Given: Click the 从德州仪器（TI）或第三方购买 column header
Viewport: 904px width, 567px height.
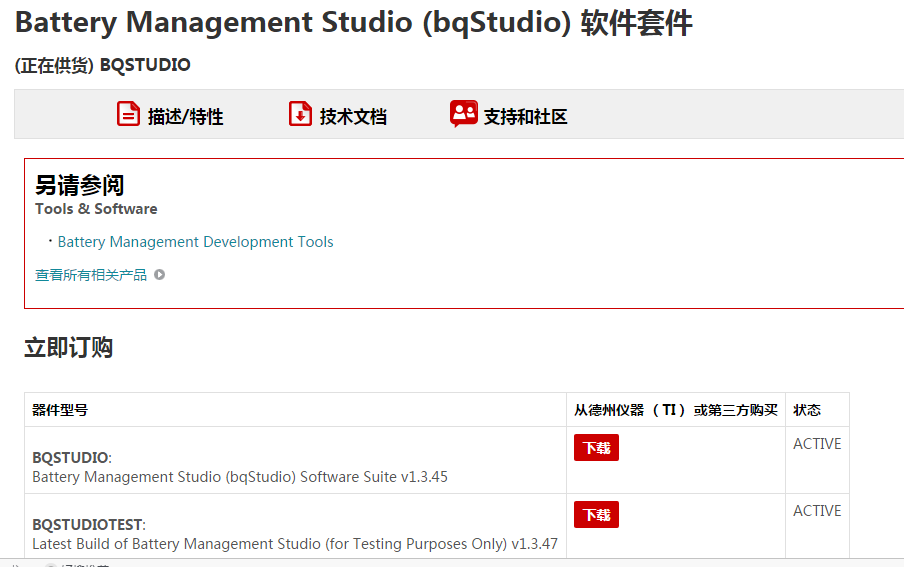Looking at the screenshot, I should [676, 410].
